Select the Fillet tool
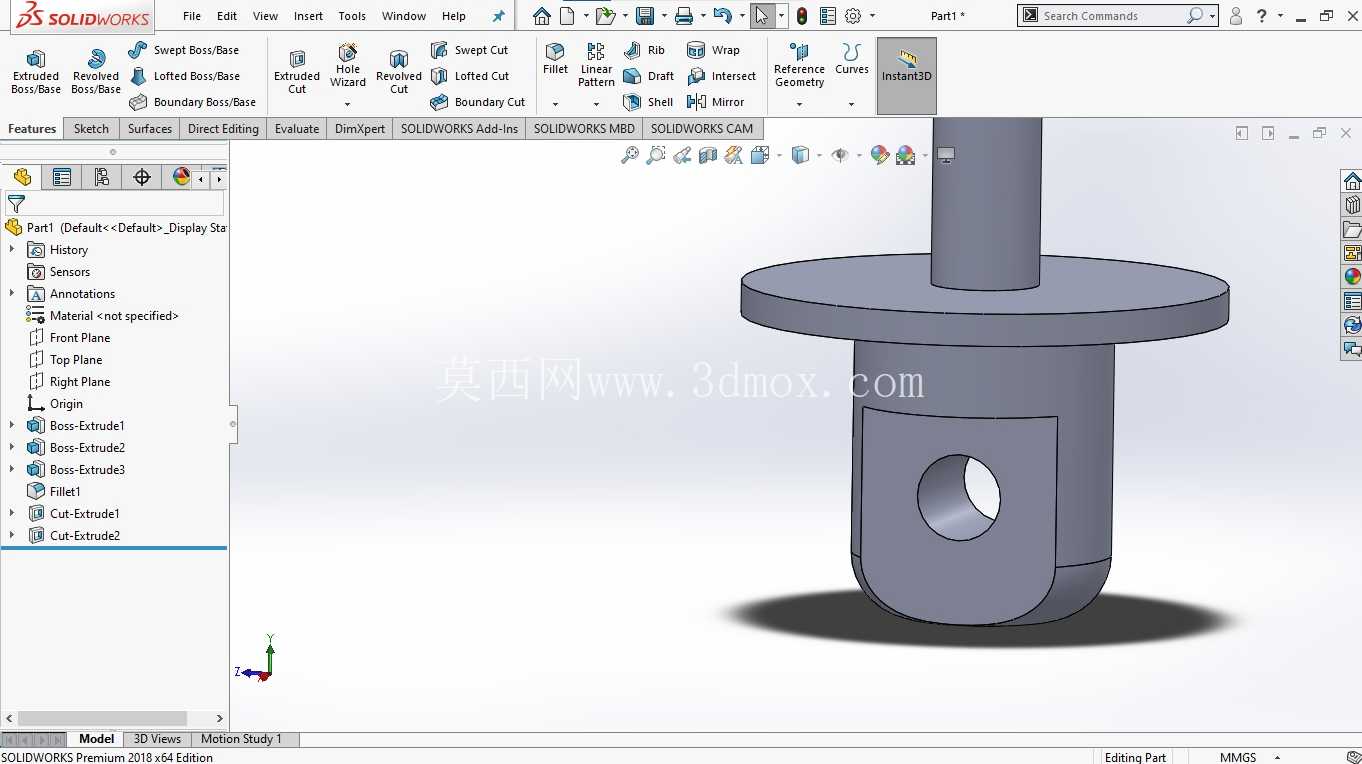This screenshot has width=1362, height=764. [555, 59]
